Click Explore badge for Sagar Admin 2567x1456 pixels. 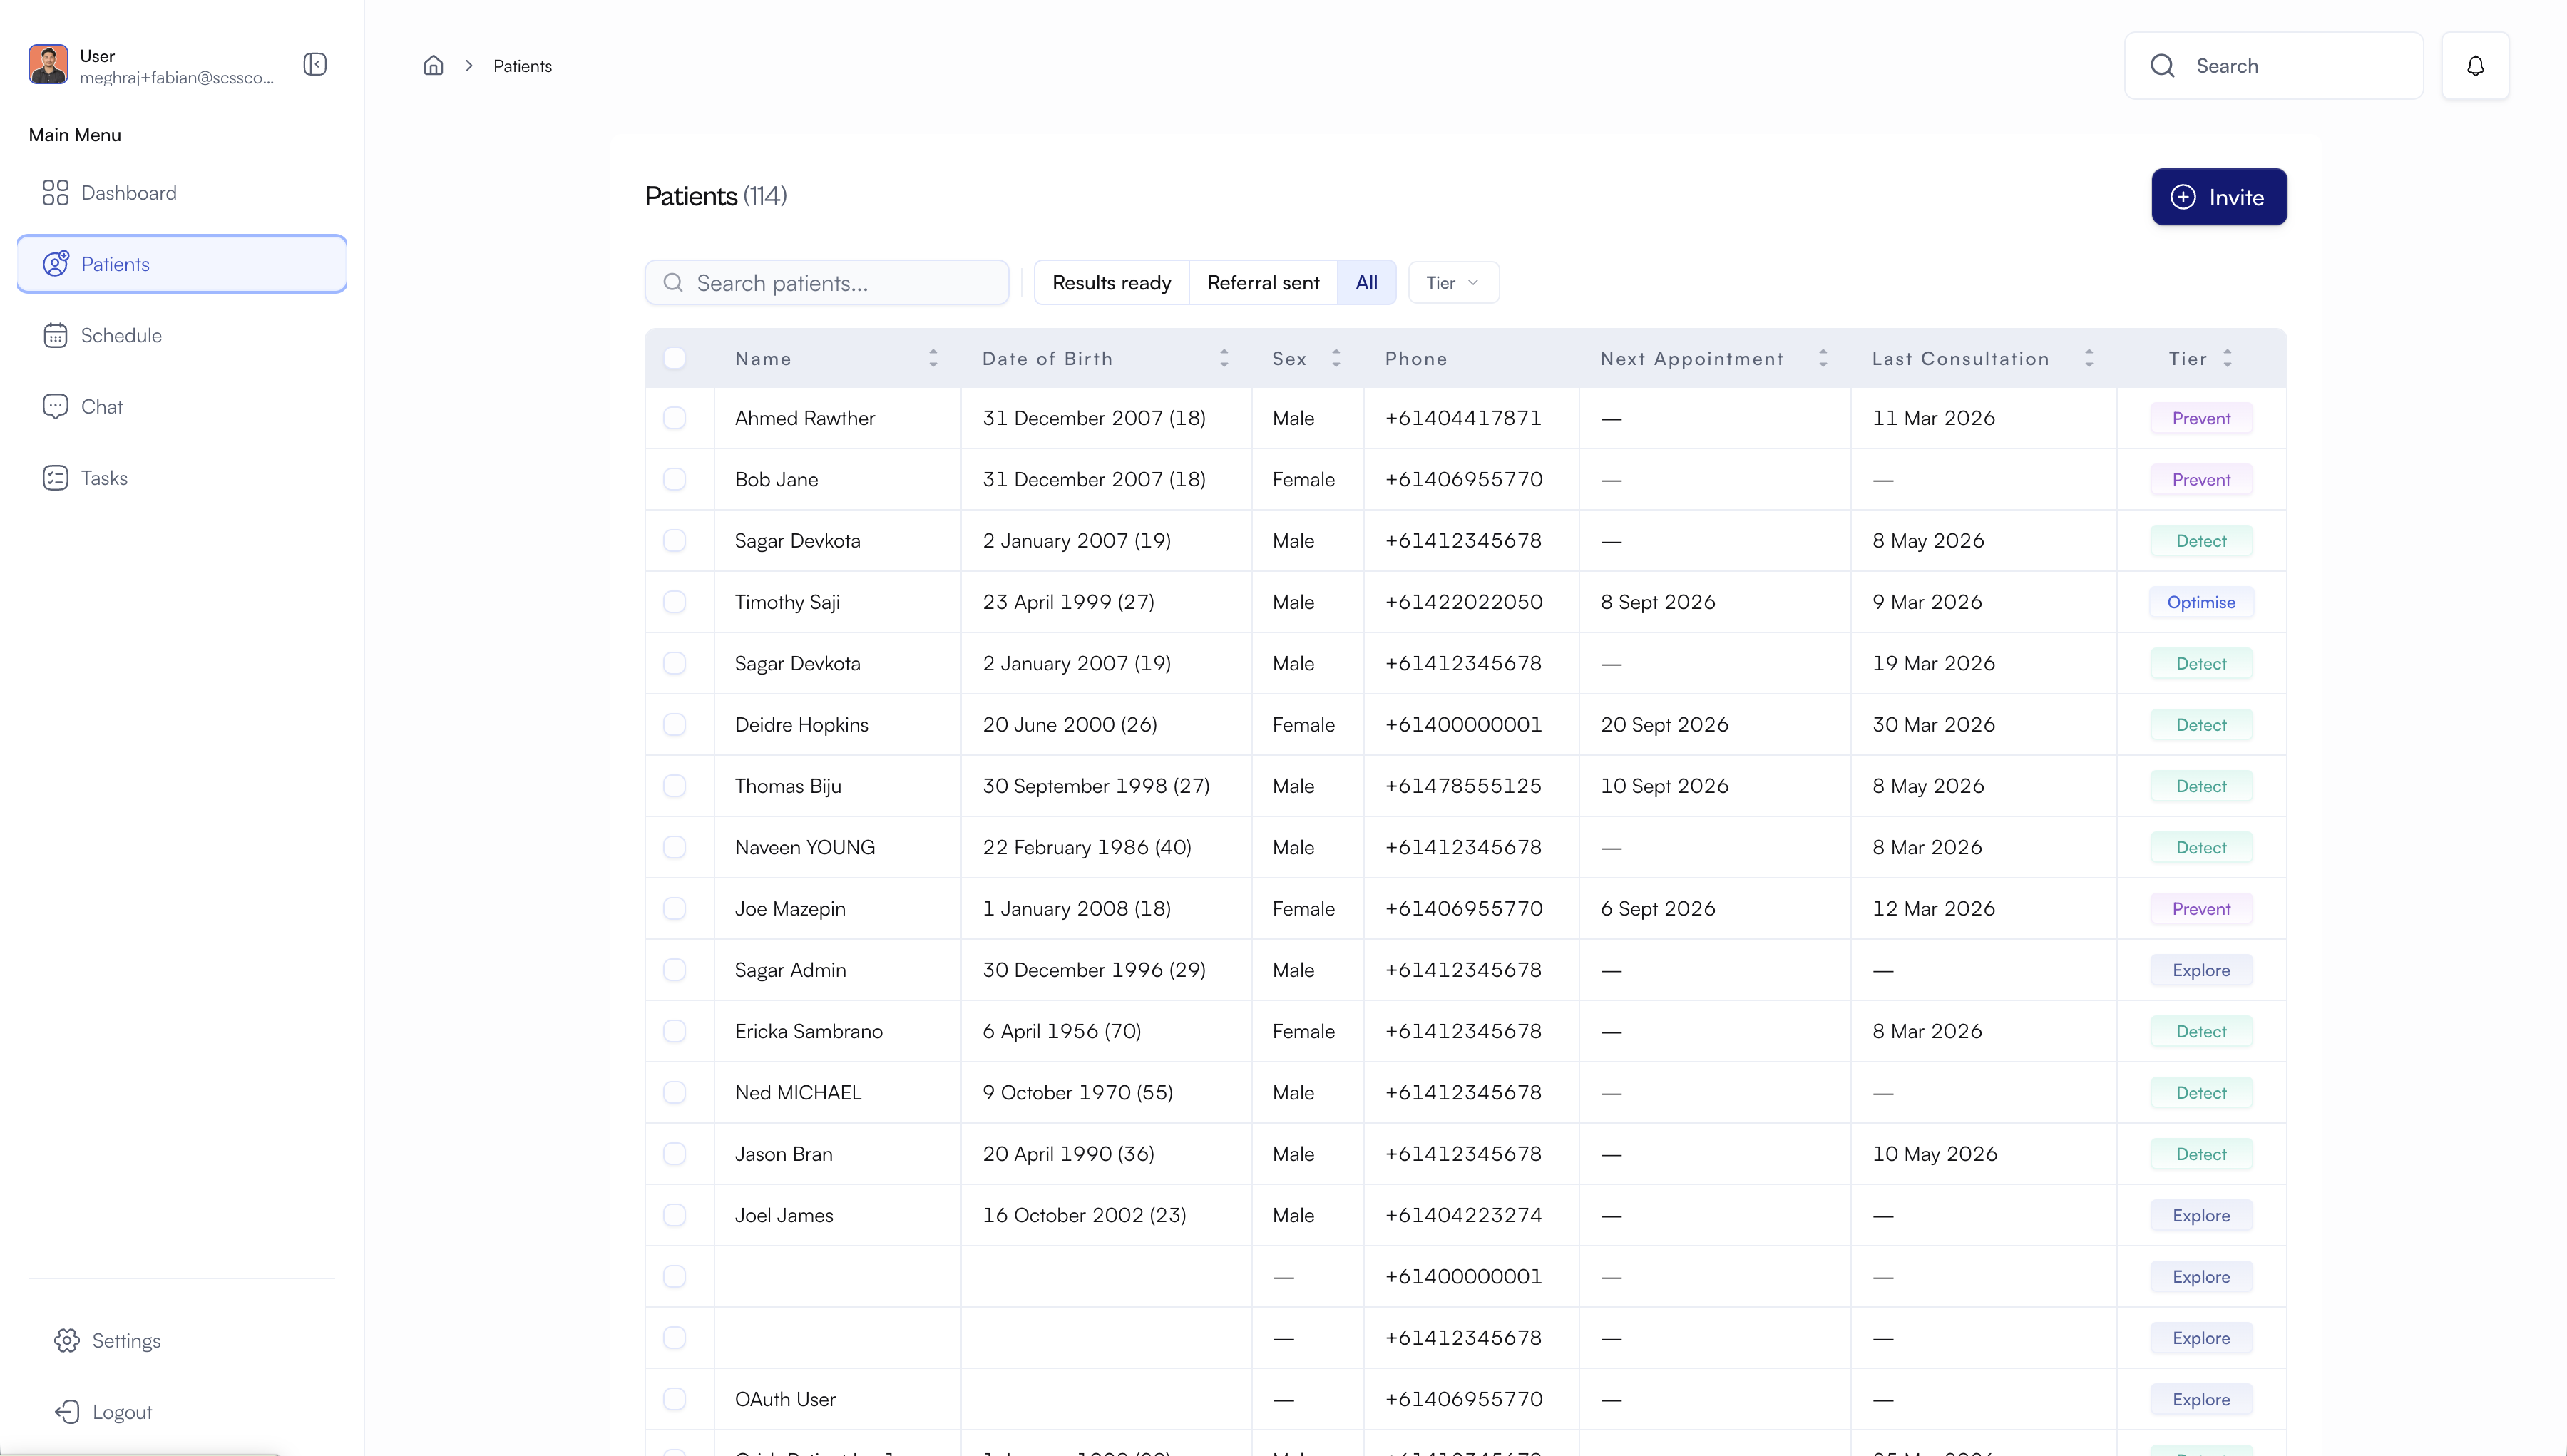pos(2201,970)
